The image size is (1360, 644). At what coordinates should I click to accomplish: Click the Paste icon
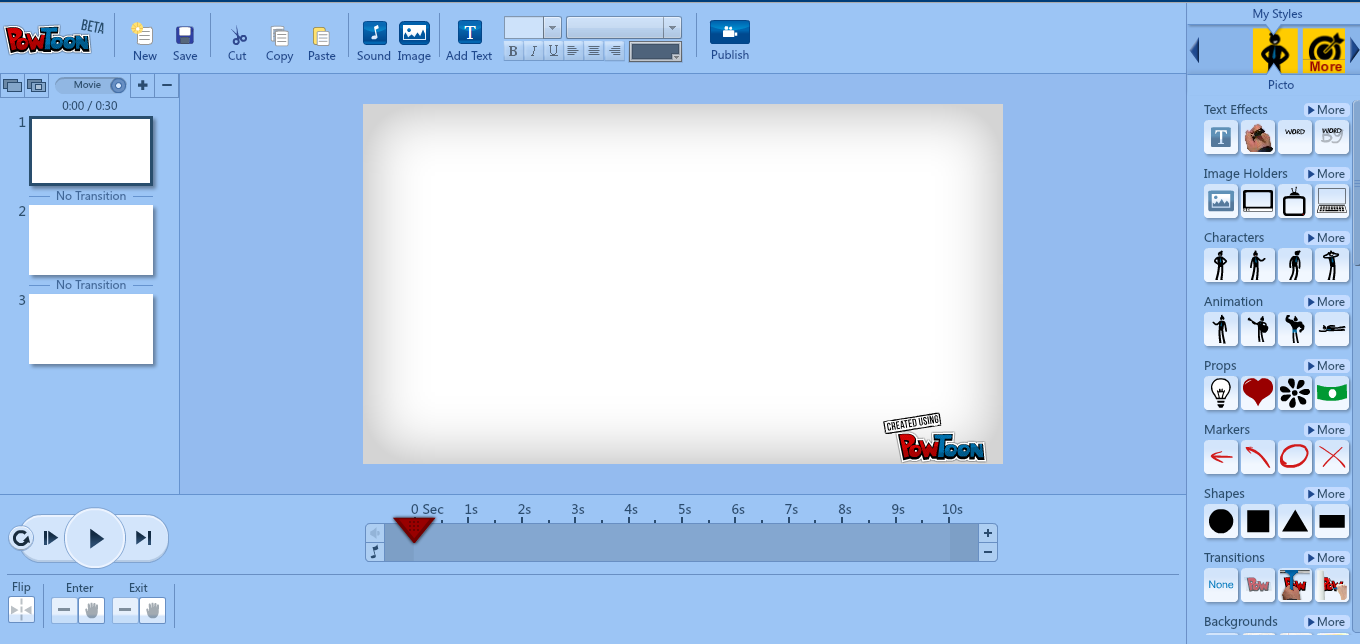(321, 36)
